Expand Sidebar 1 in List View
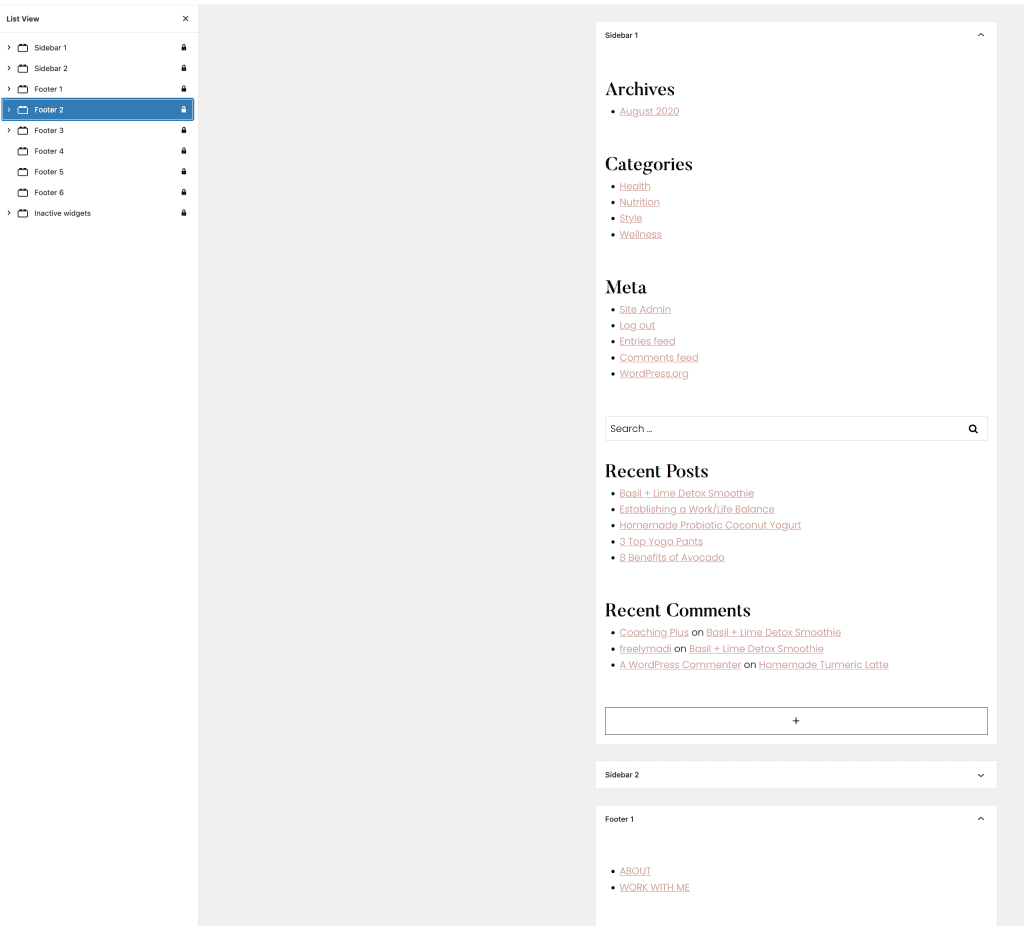 click(x=8, y=48)
